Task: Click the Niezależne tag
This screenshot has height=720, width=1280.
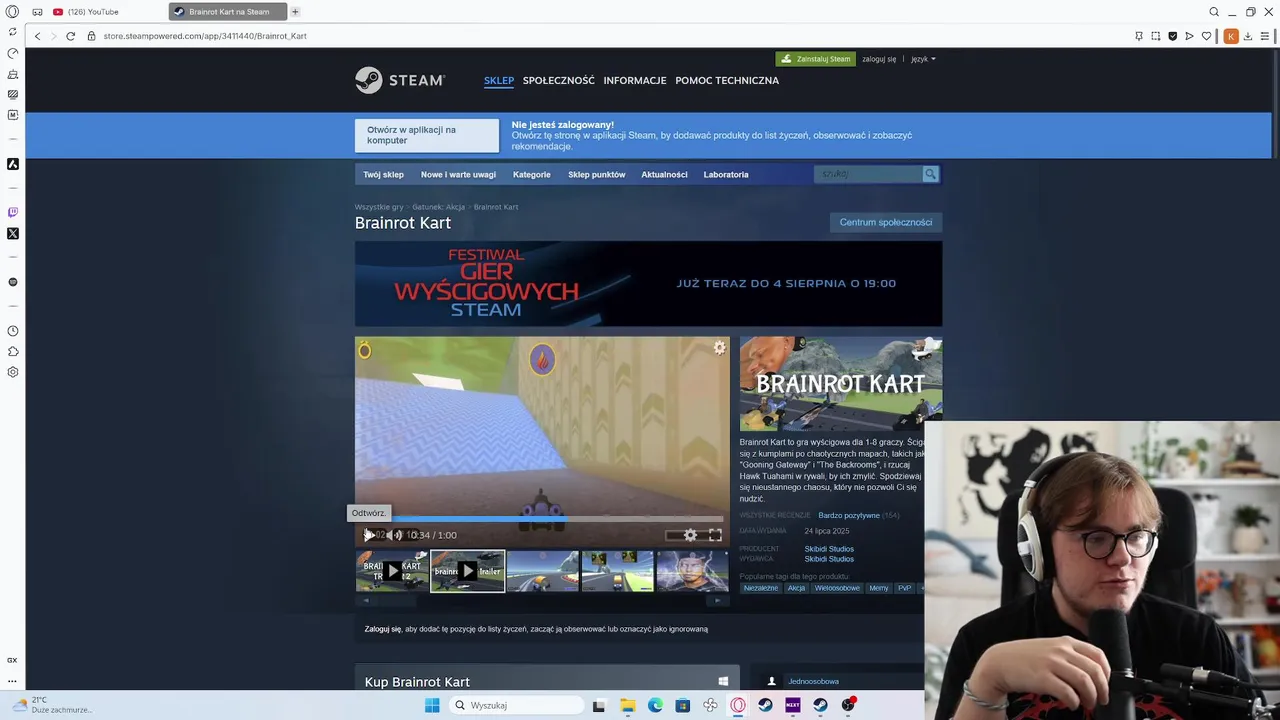Action: (x=760, y=588)
